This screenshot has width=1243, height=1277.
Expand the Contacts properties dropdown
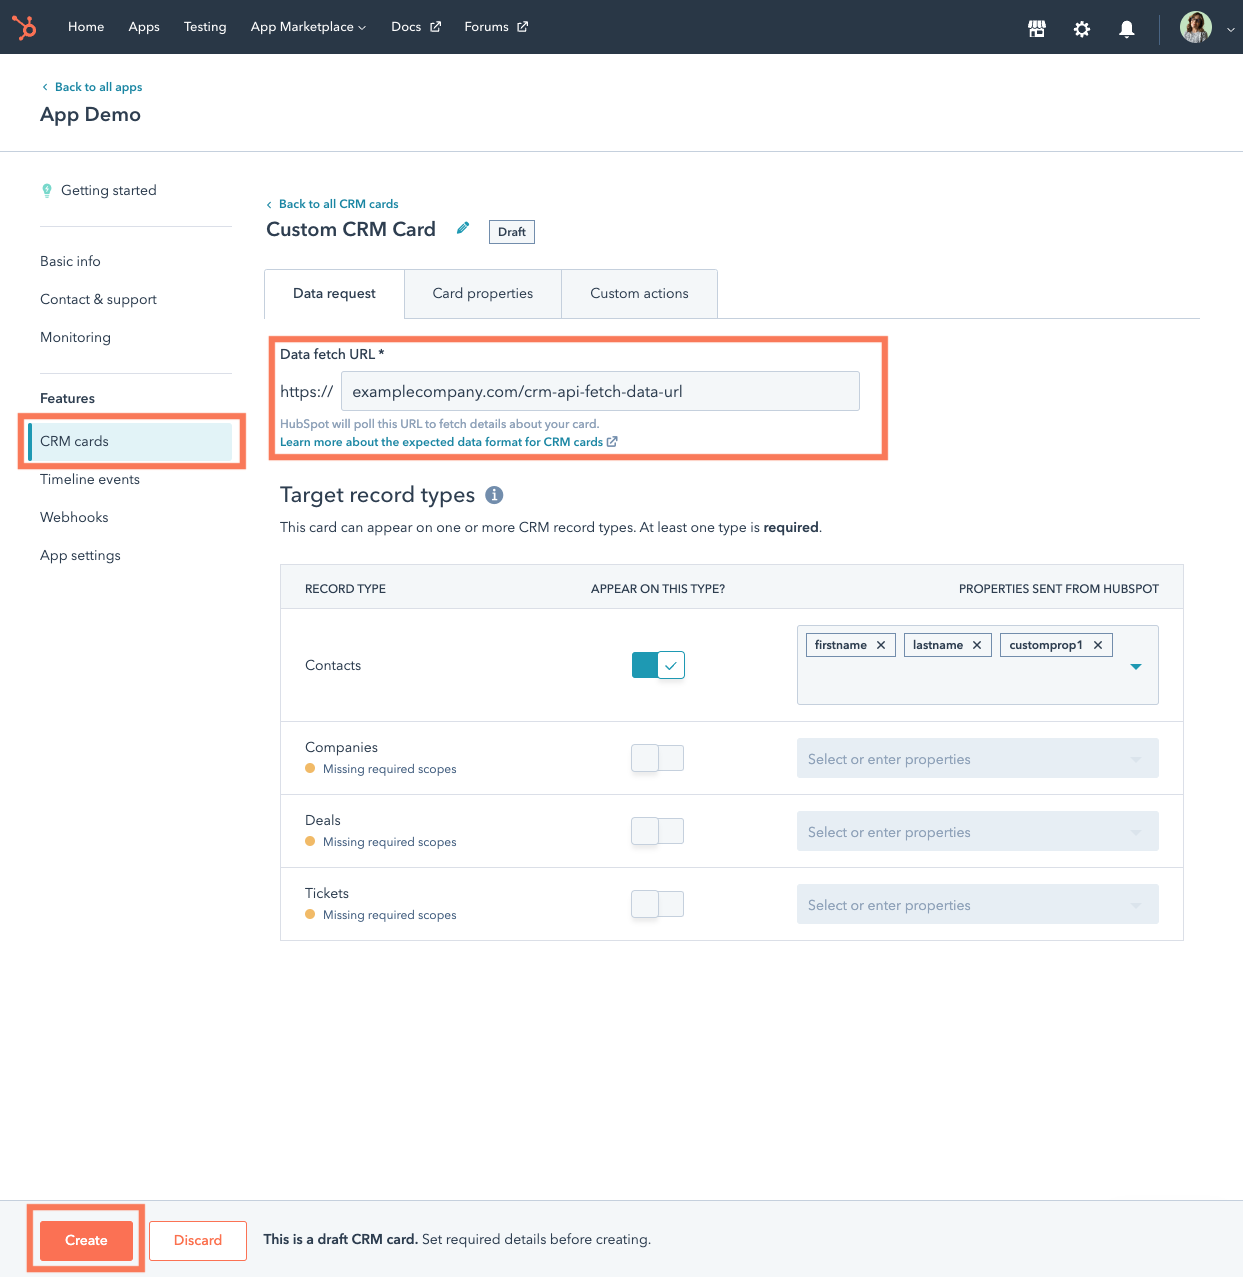[1135, 665]
